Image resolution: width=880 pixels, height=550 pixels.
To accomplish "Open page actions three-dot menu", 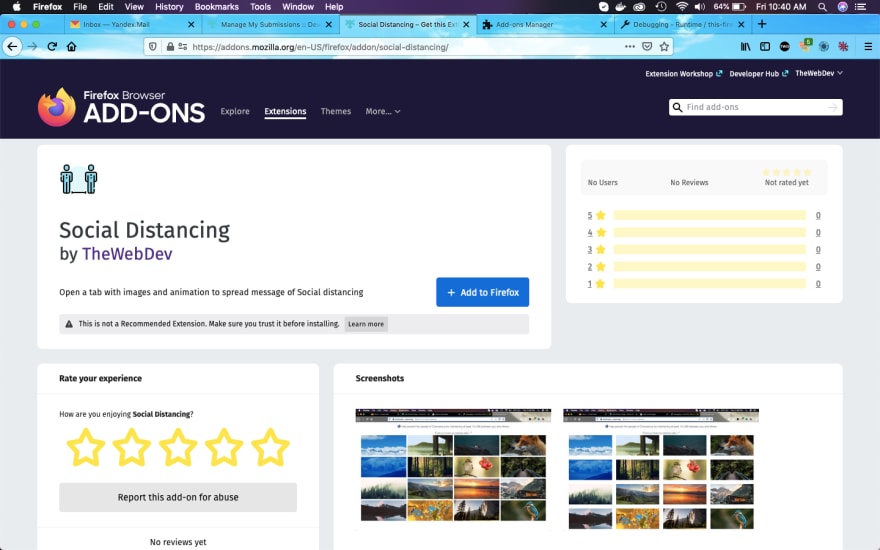I will coord(630,47).
